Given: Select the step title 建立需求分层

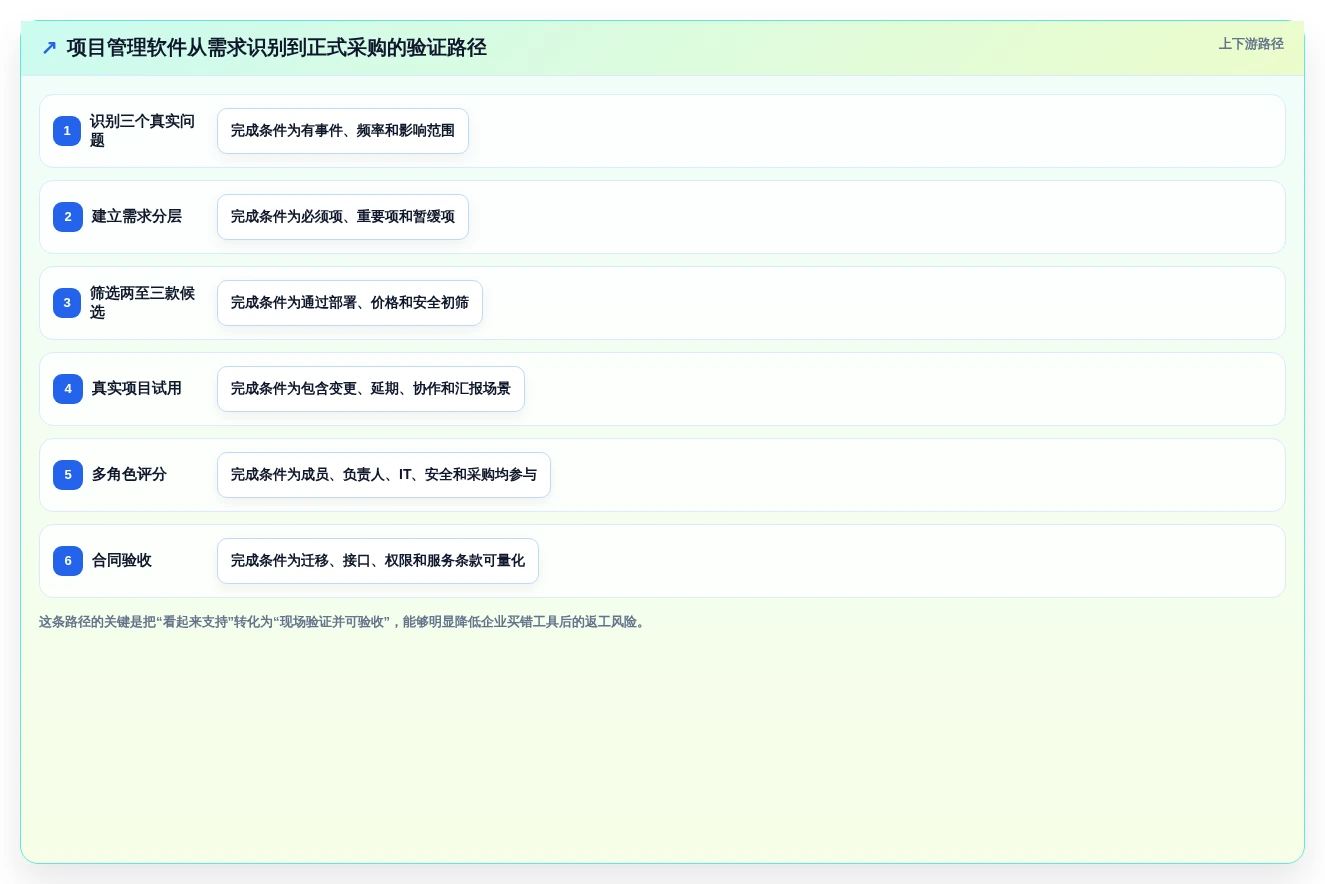Looking at the screenshot, I should tap(137, 217).
